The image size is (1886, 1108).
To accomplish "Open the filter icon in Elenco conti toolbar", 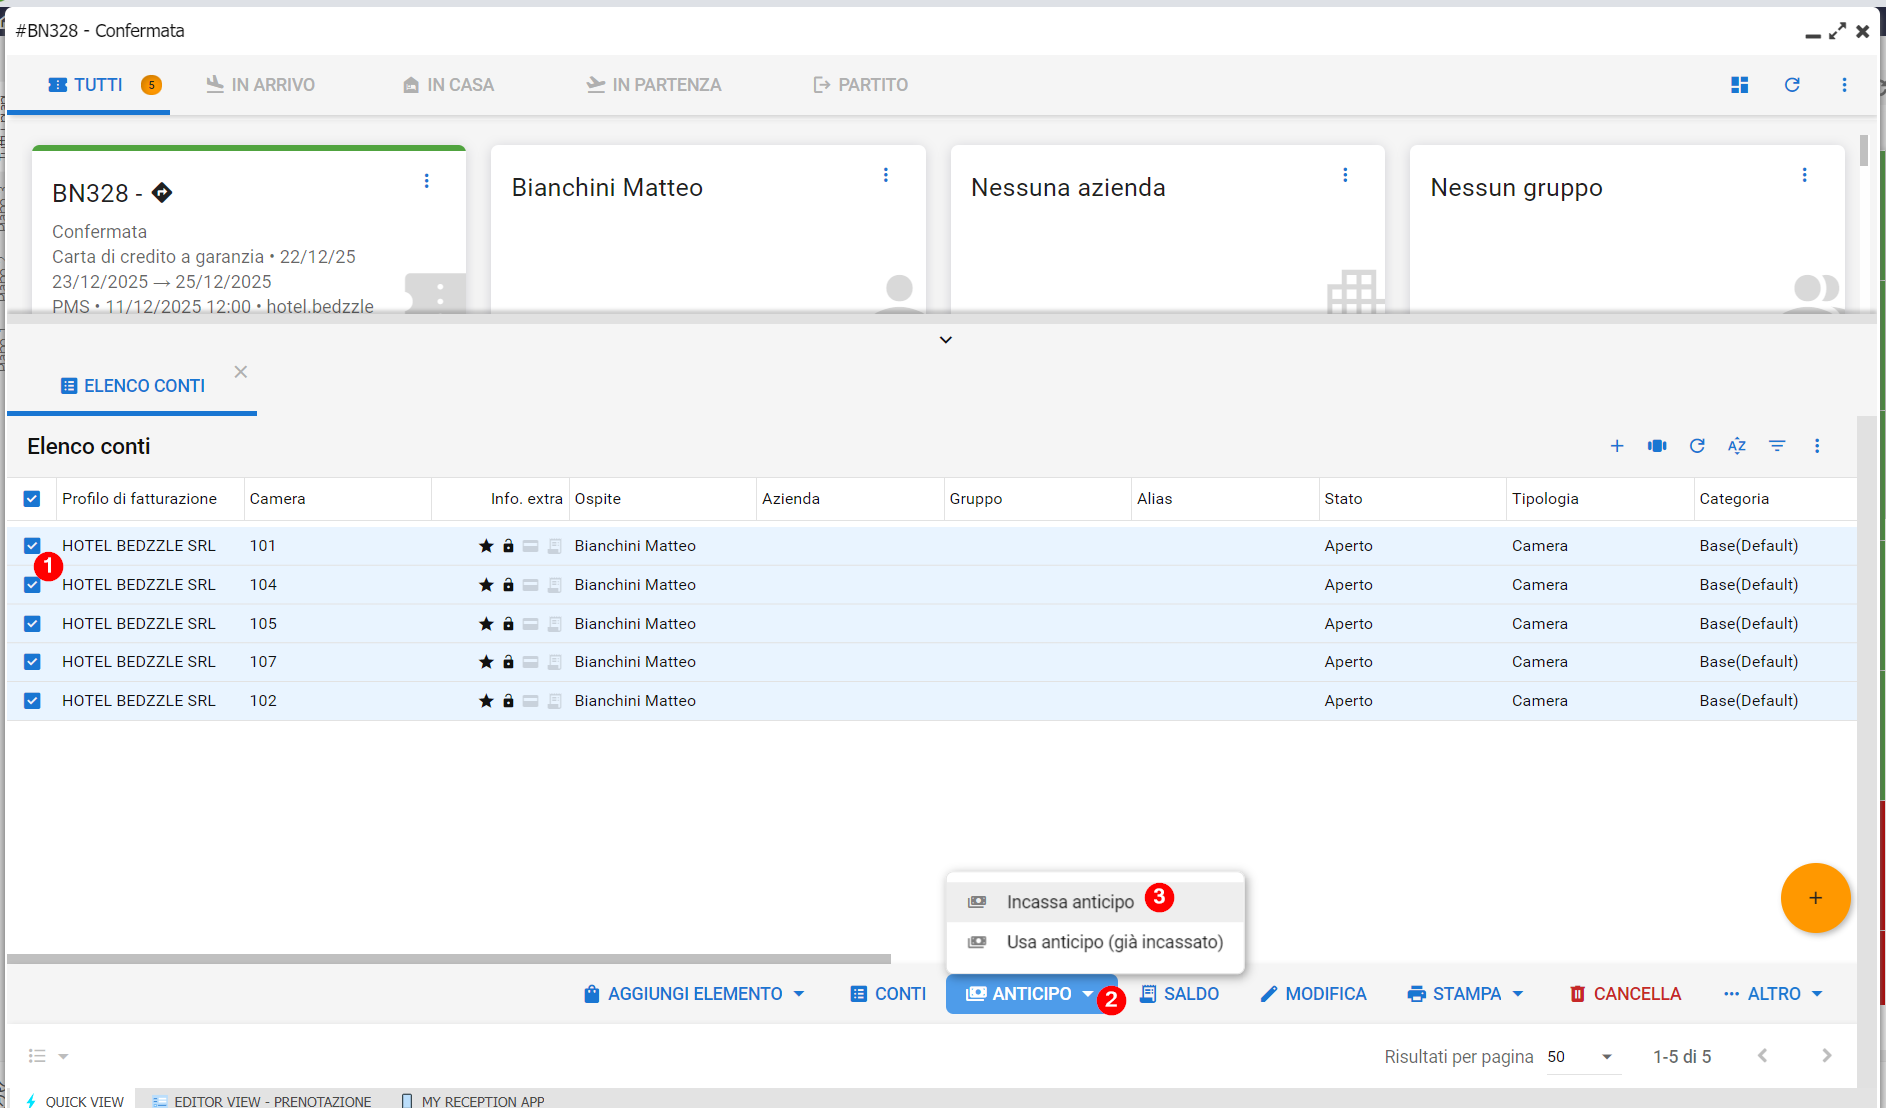I will pos(1776,446).
